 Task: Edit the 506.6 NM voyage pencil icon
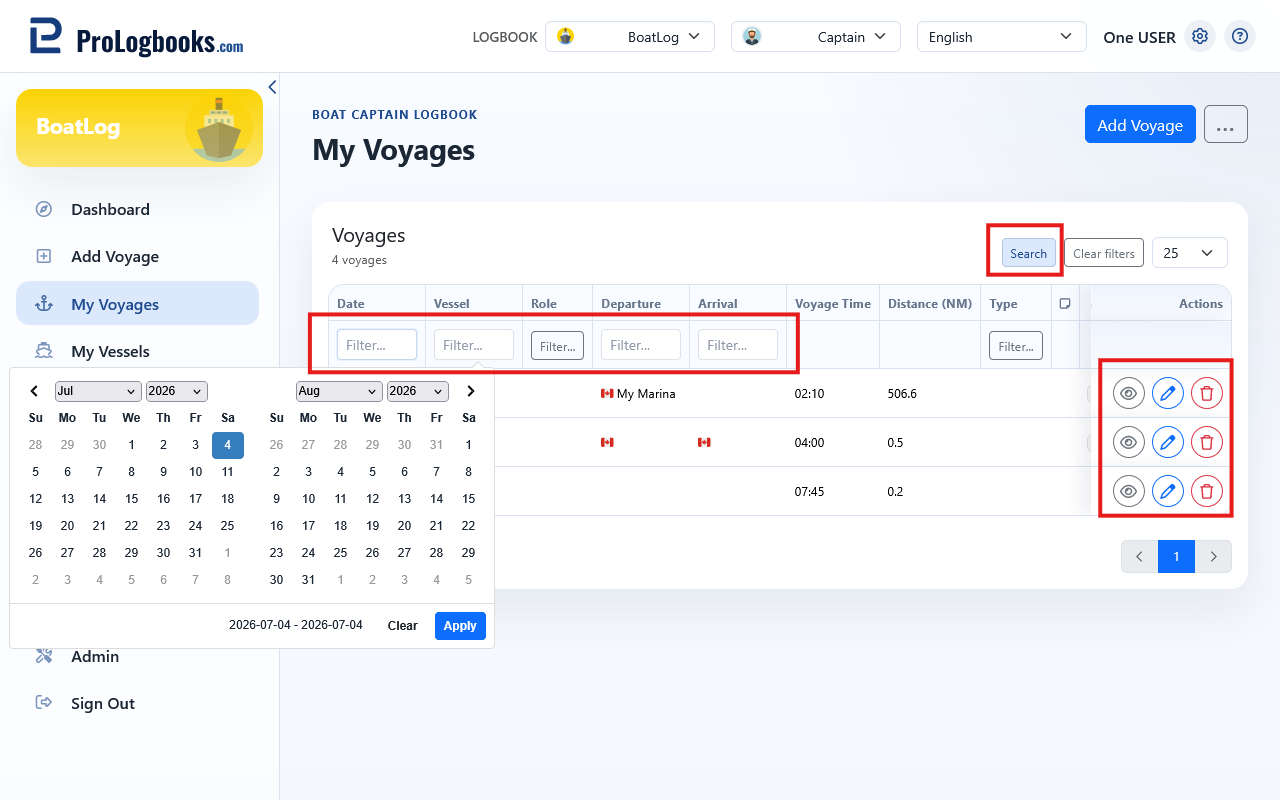[1168, 393]
